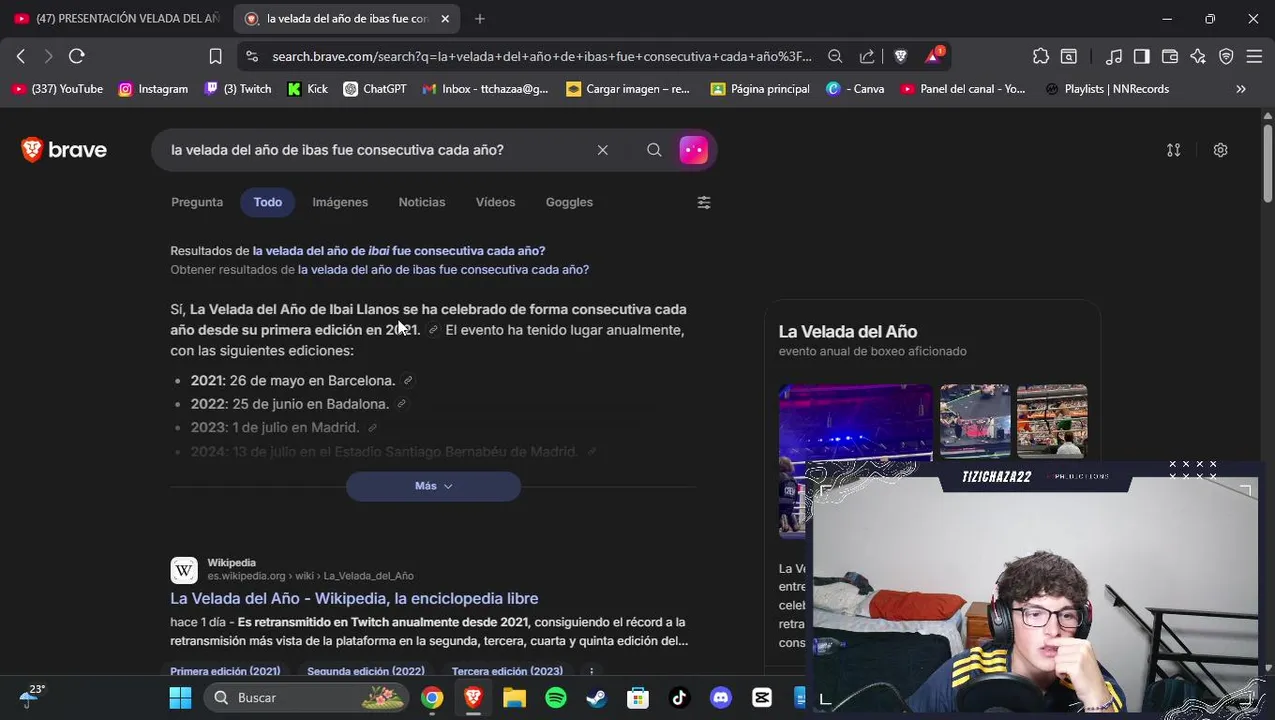Toggle the browser sidebar panel icon
The image size is (1275, 720).
(1141, 56)
